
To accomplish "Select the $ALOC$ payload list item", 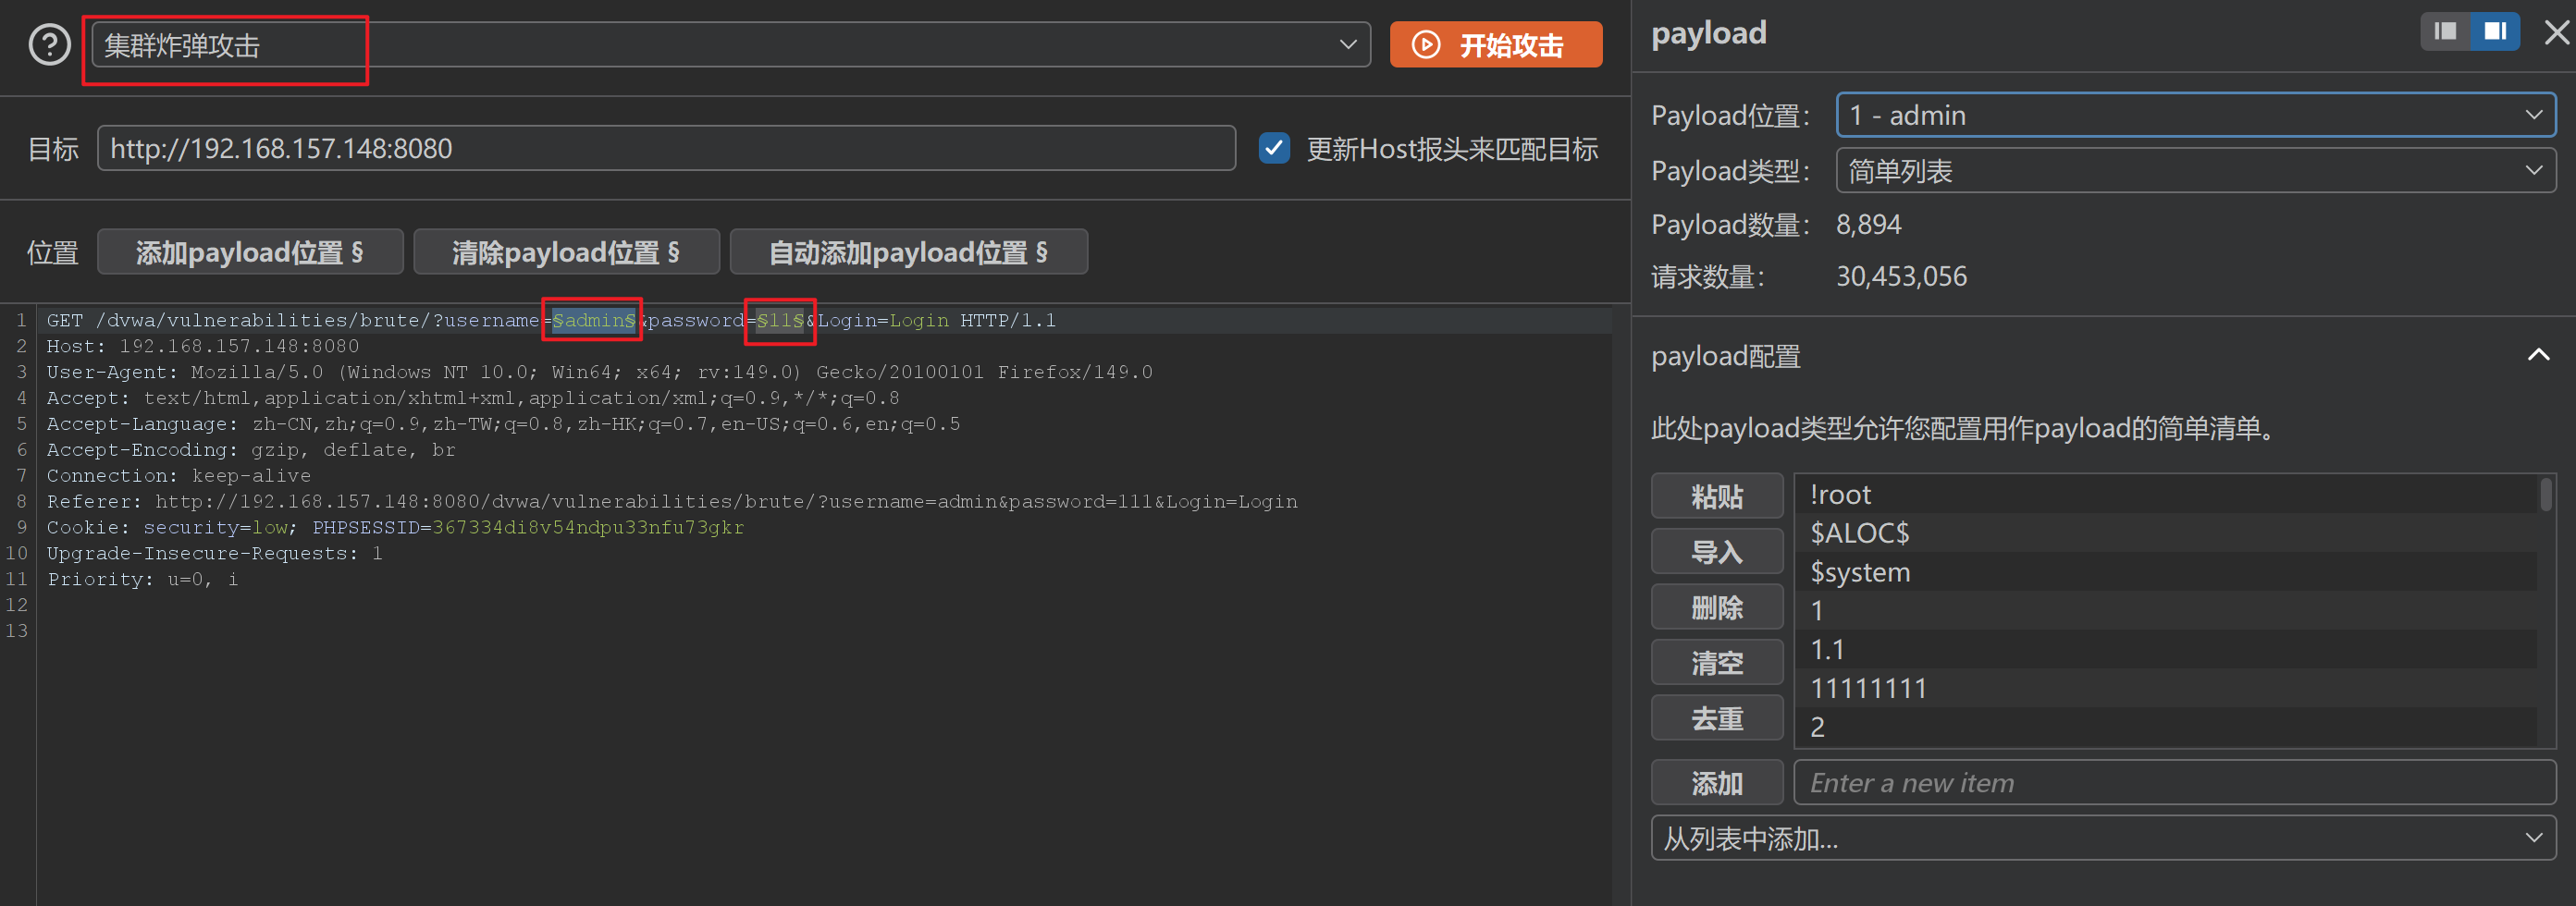I will point(2166,533).
